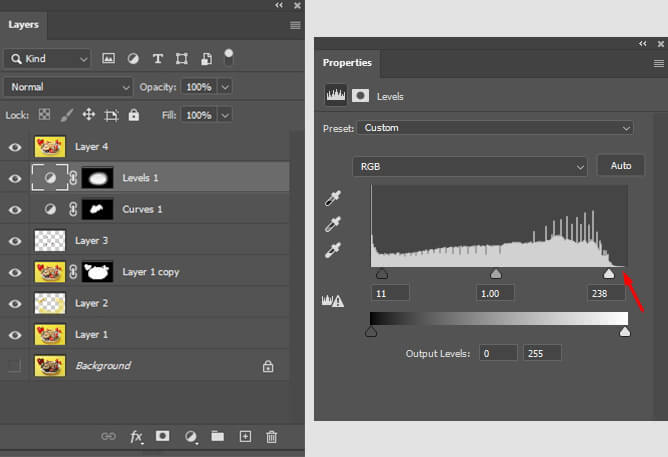This screenshot has height=457, width=668.
Task: Select the white point eyedropper
Action: click(333, 250)
